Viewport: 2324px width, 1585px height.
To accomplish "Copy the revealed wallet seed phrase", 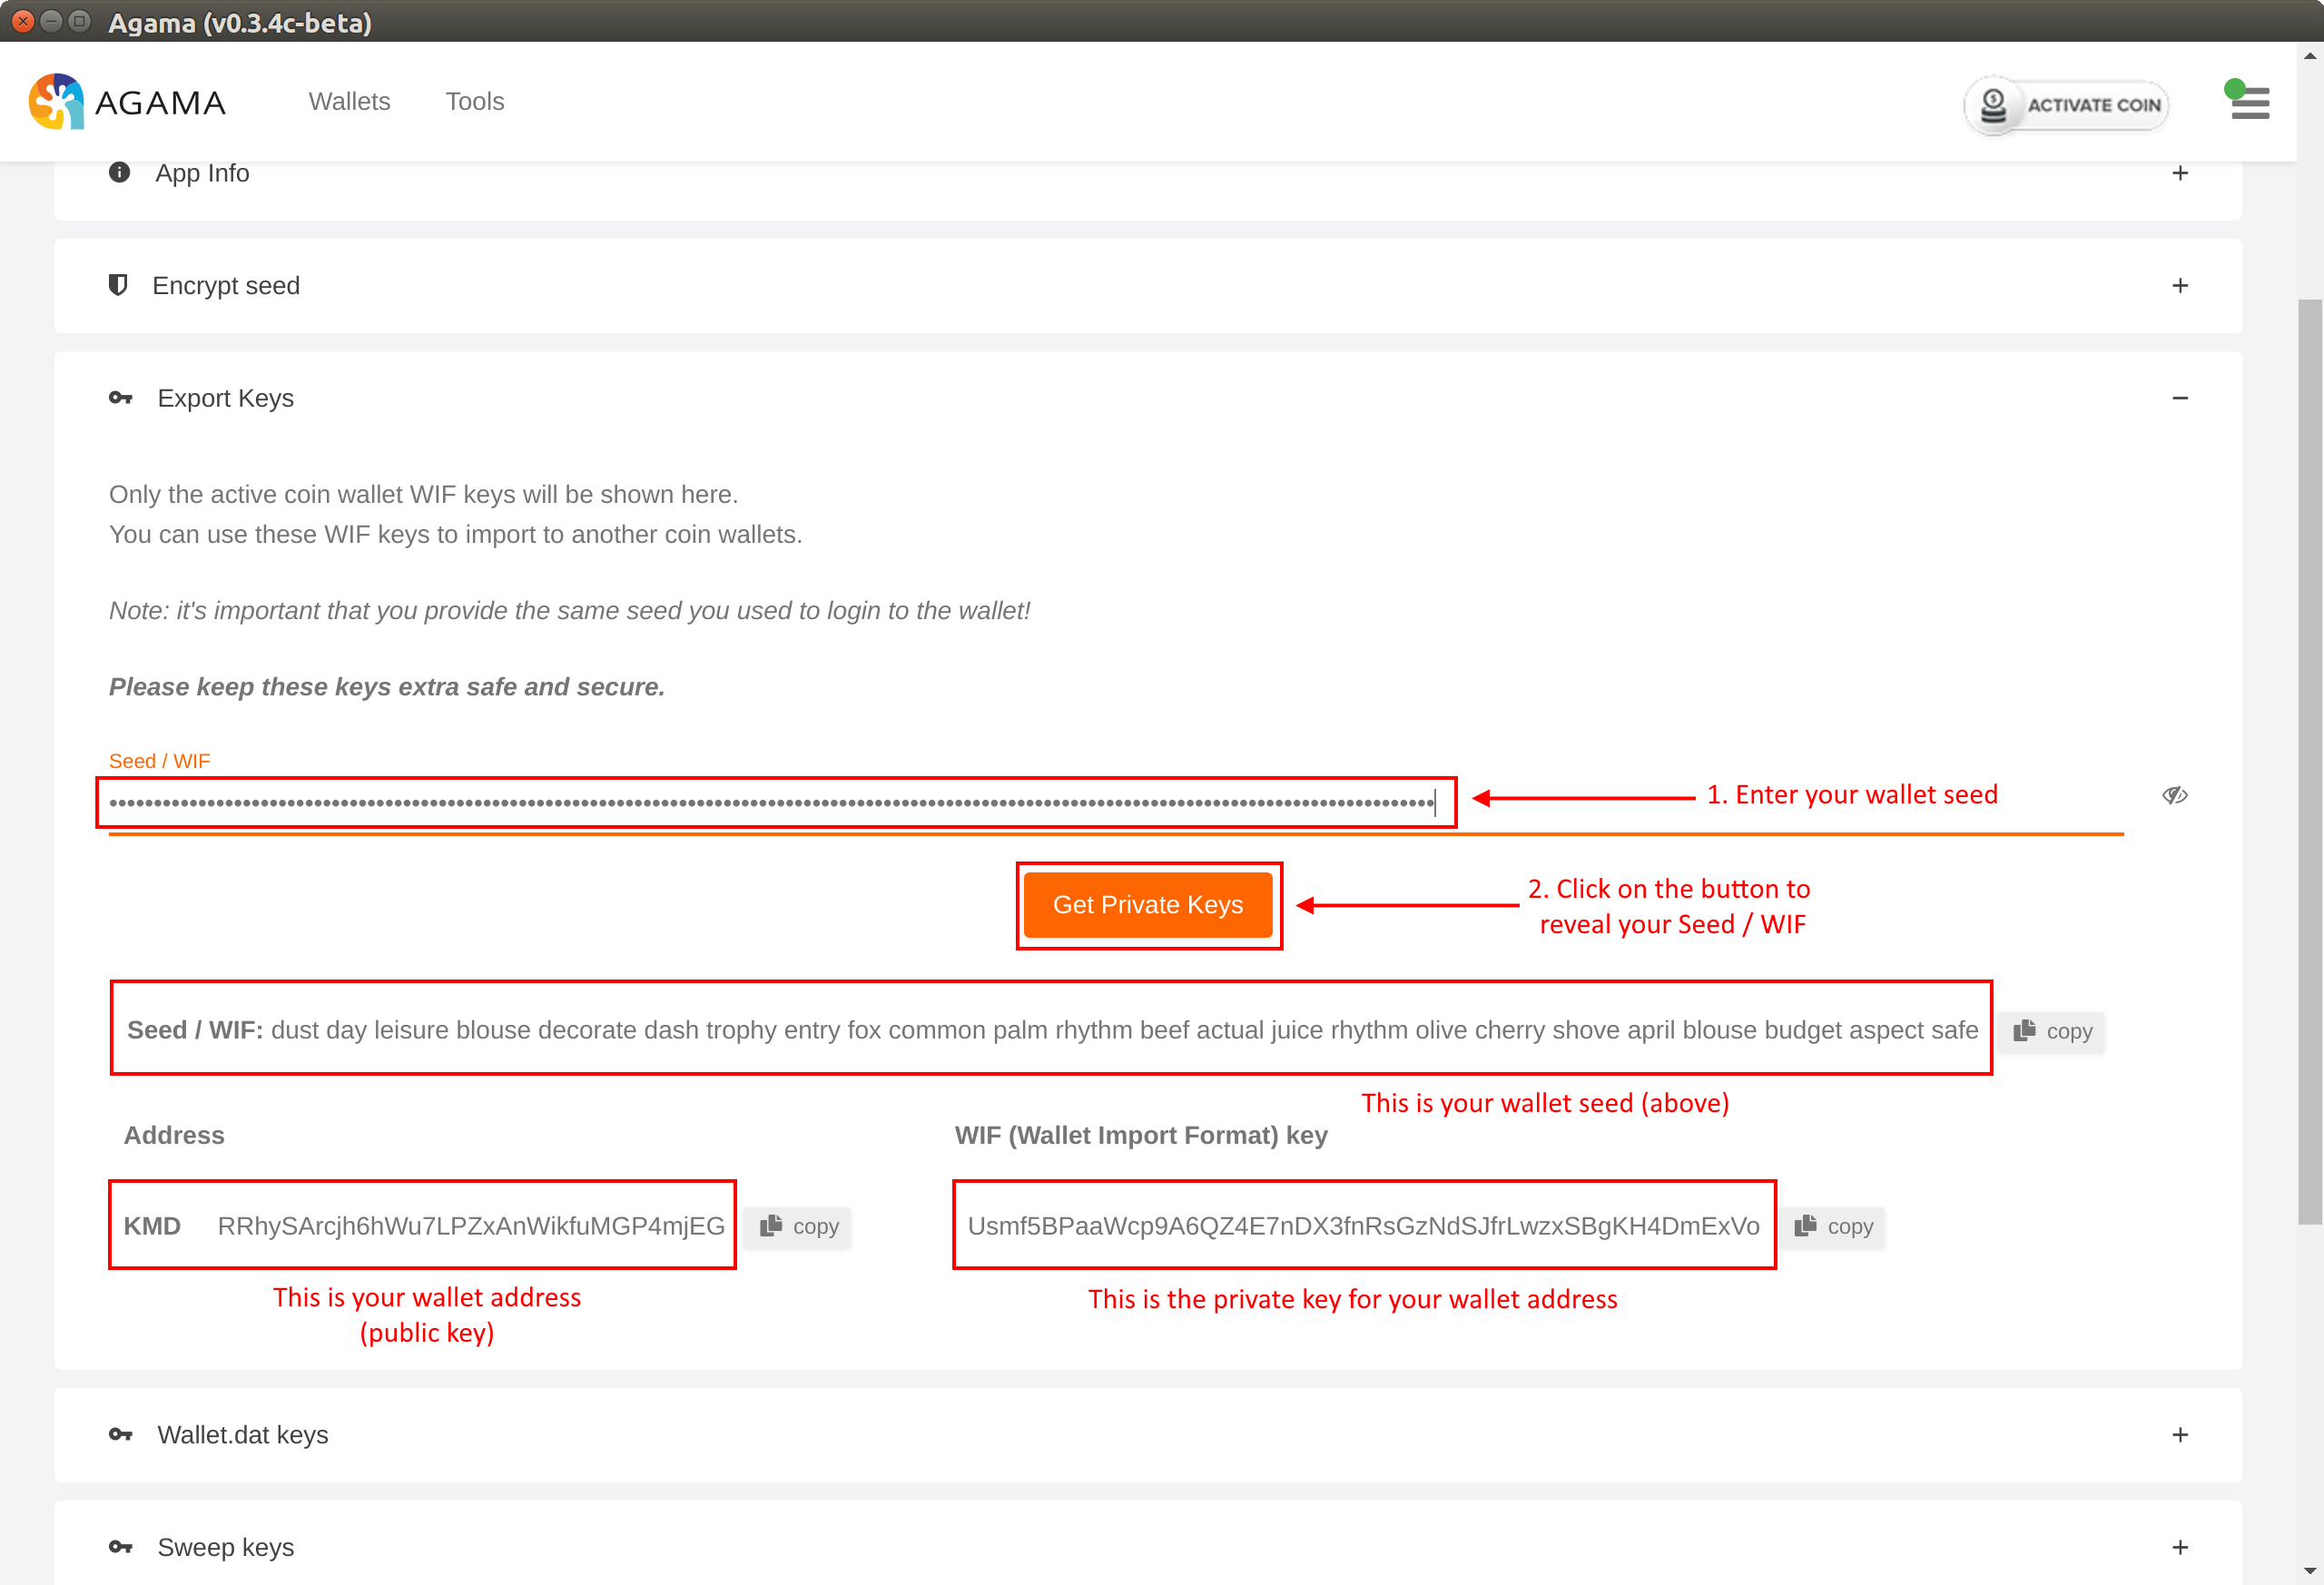I will [x=2053, y=1031].
